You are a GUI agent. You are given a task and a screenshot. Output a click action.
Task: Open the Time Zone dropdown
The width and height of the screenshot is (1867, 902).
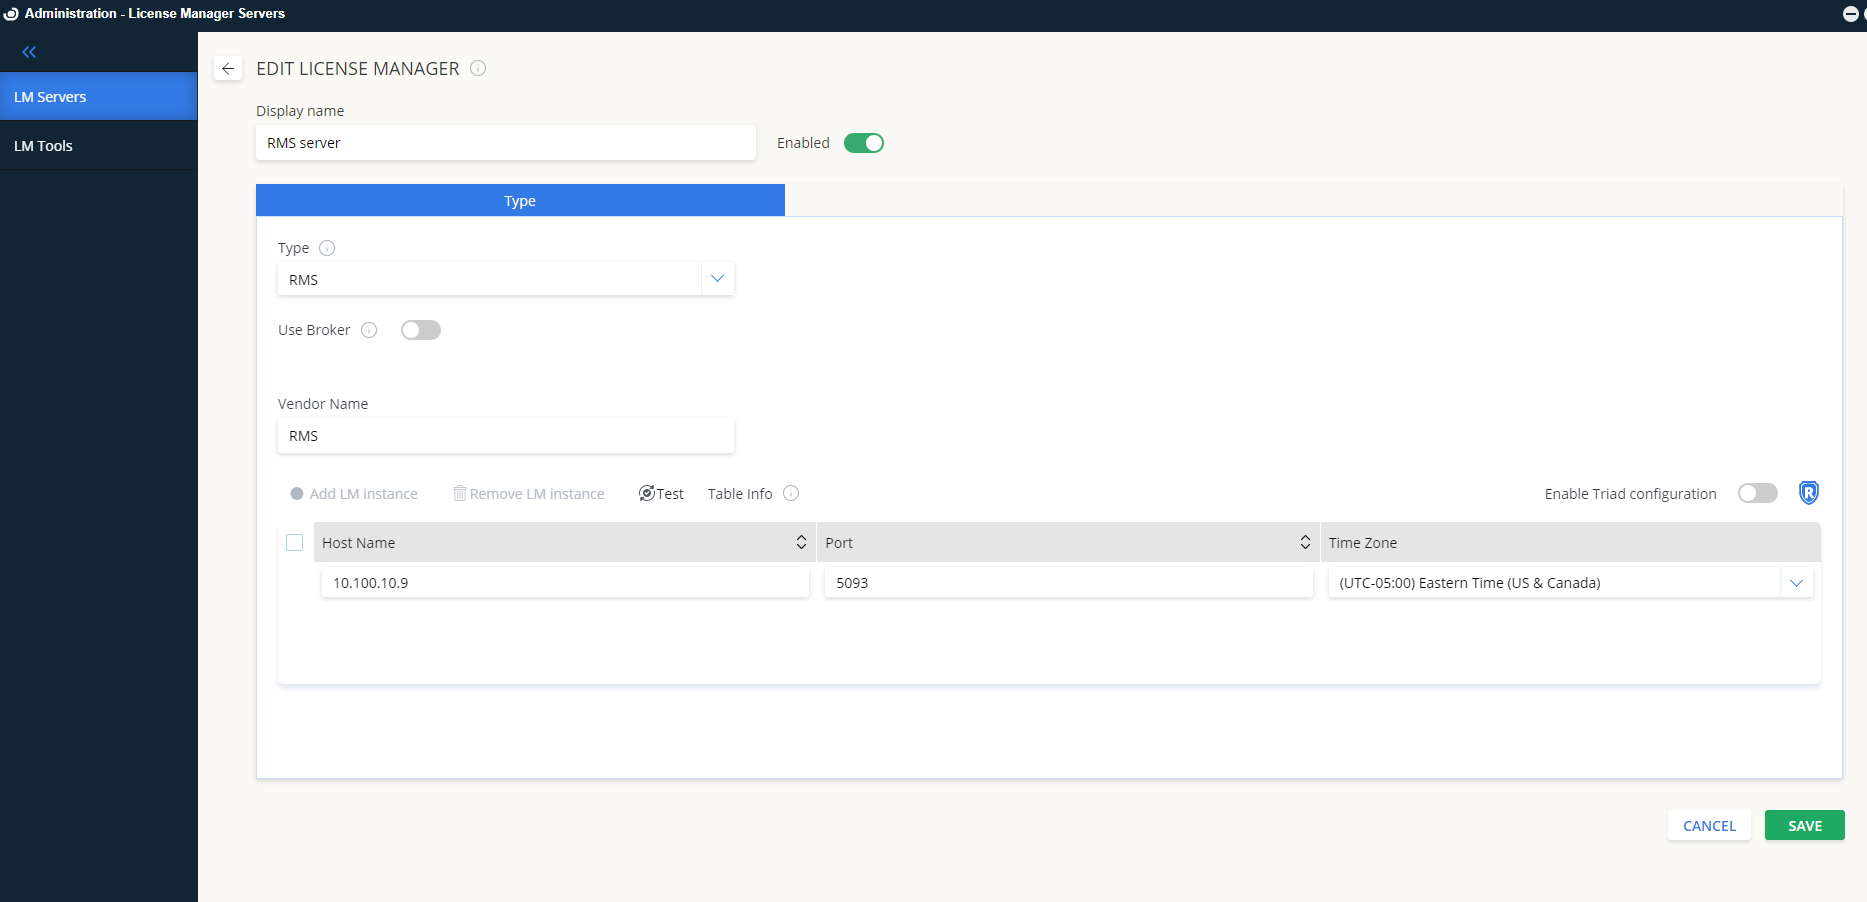click(1796, 582)
